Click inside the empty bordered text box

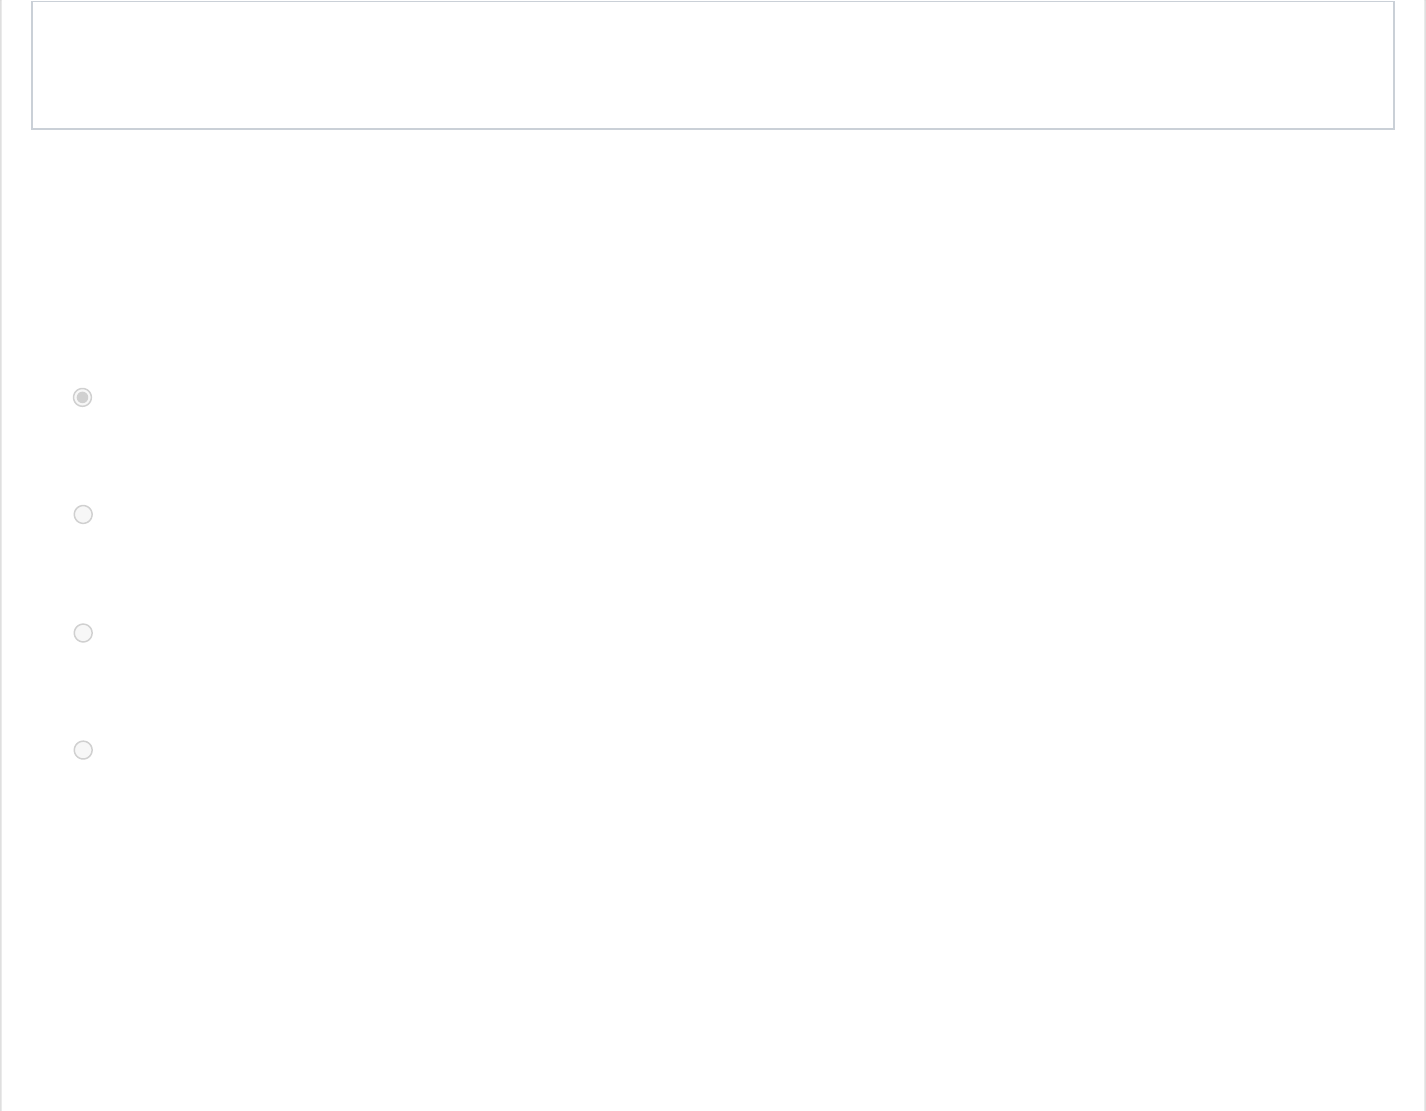coord(712,65)
